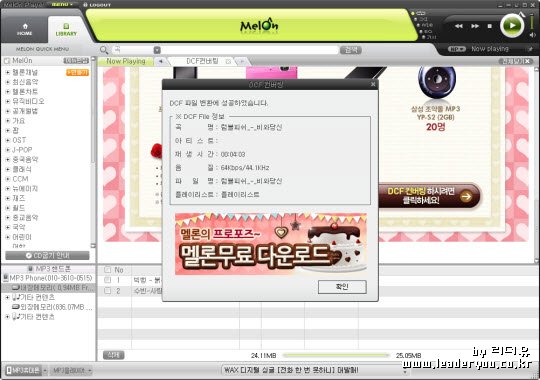Select the 국악 category
The height and width of the screenshot is (380, 540).
(19, 227)
